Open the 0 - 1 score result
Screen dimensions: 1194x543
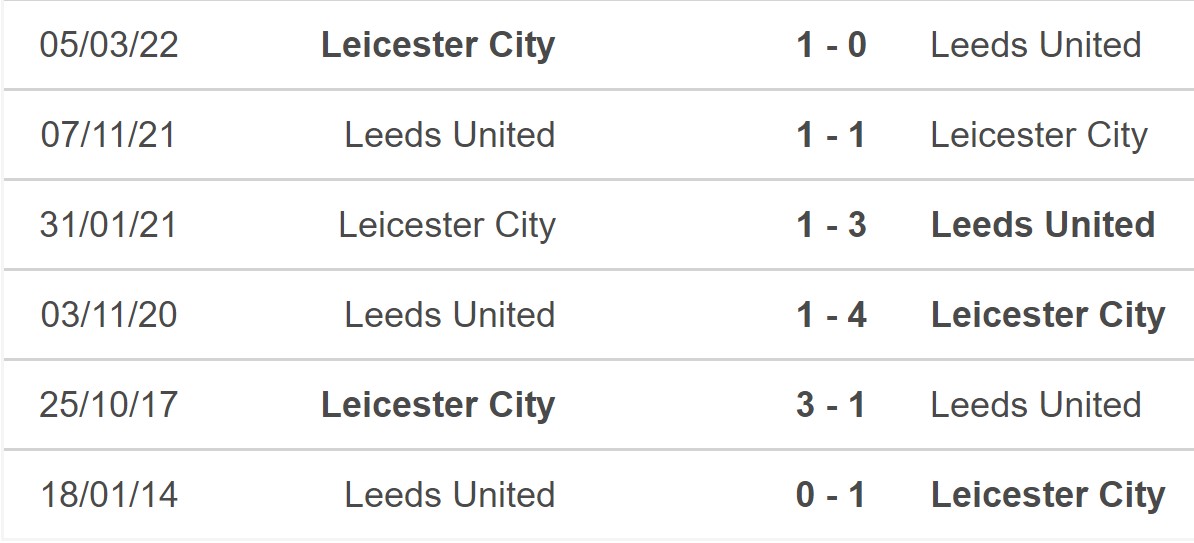click(831, 495)
